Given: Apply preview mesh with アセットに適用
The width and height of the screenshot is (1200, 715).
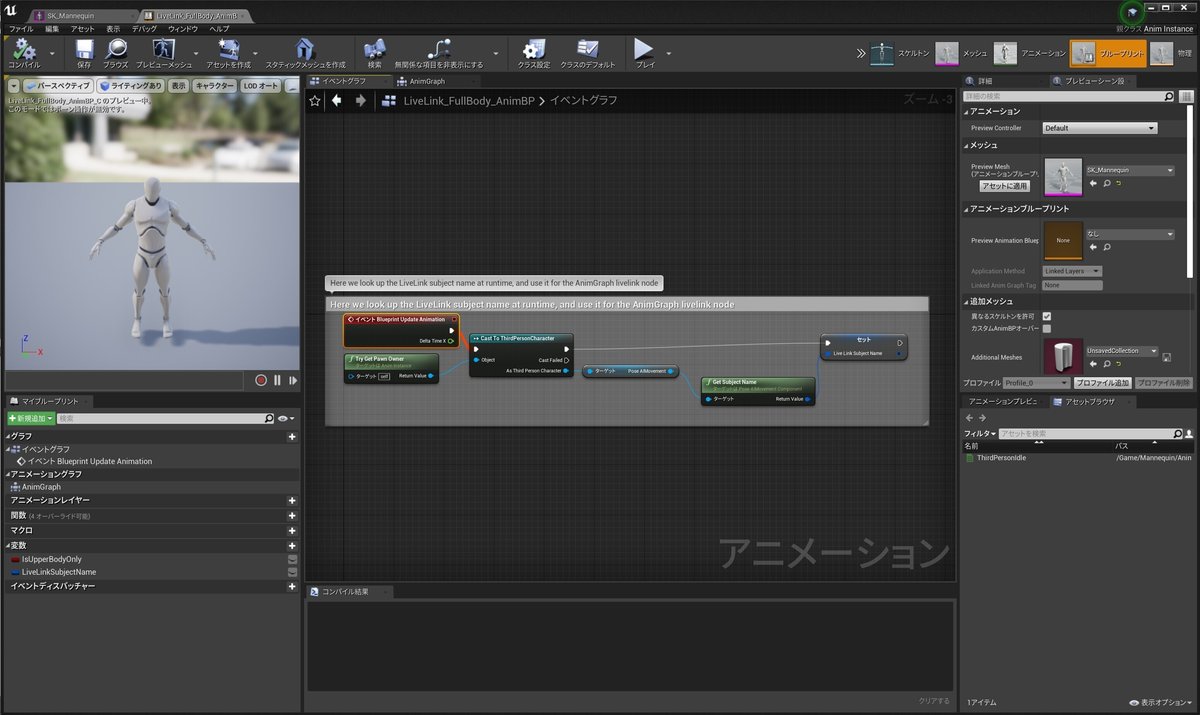Looking at the screenshot, I should click(1006, 185).
